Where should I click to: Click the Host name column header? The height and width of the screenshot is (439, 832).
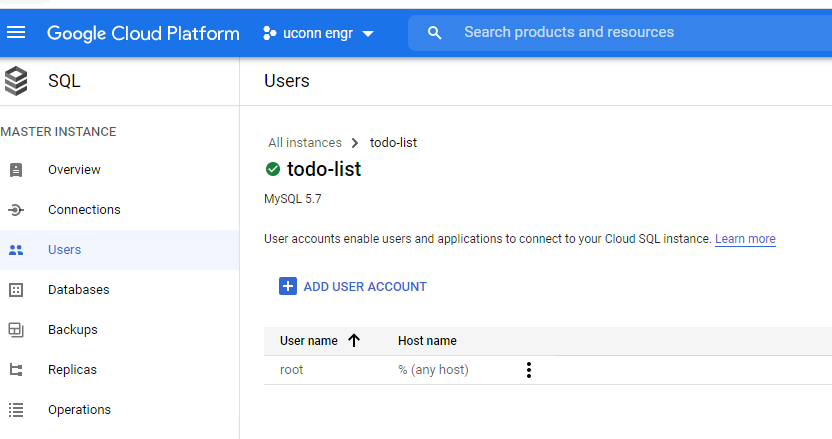click(x=427, y=341)
